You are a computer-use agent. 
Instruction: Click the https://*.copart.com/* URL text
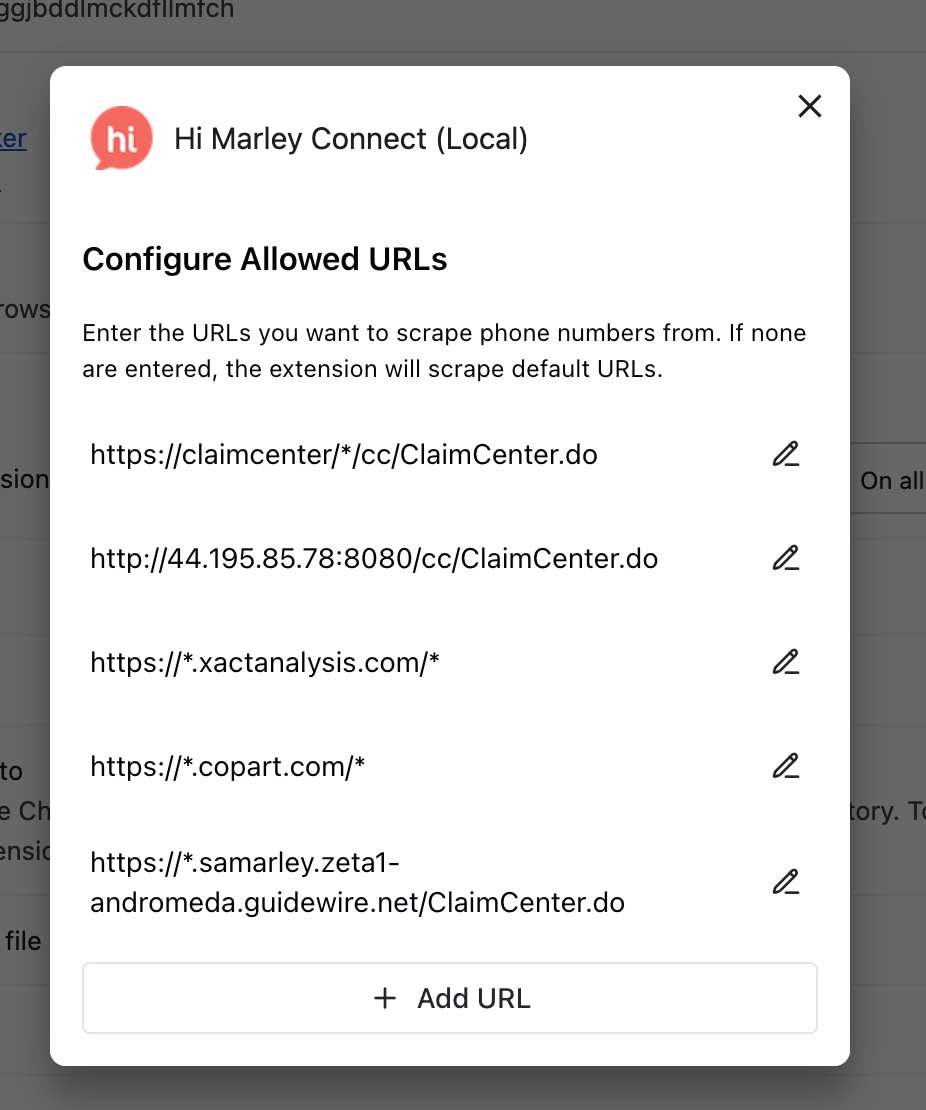(228, 767)
